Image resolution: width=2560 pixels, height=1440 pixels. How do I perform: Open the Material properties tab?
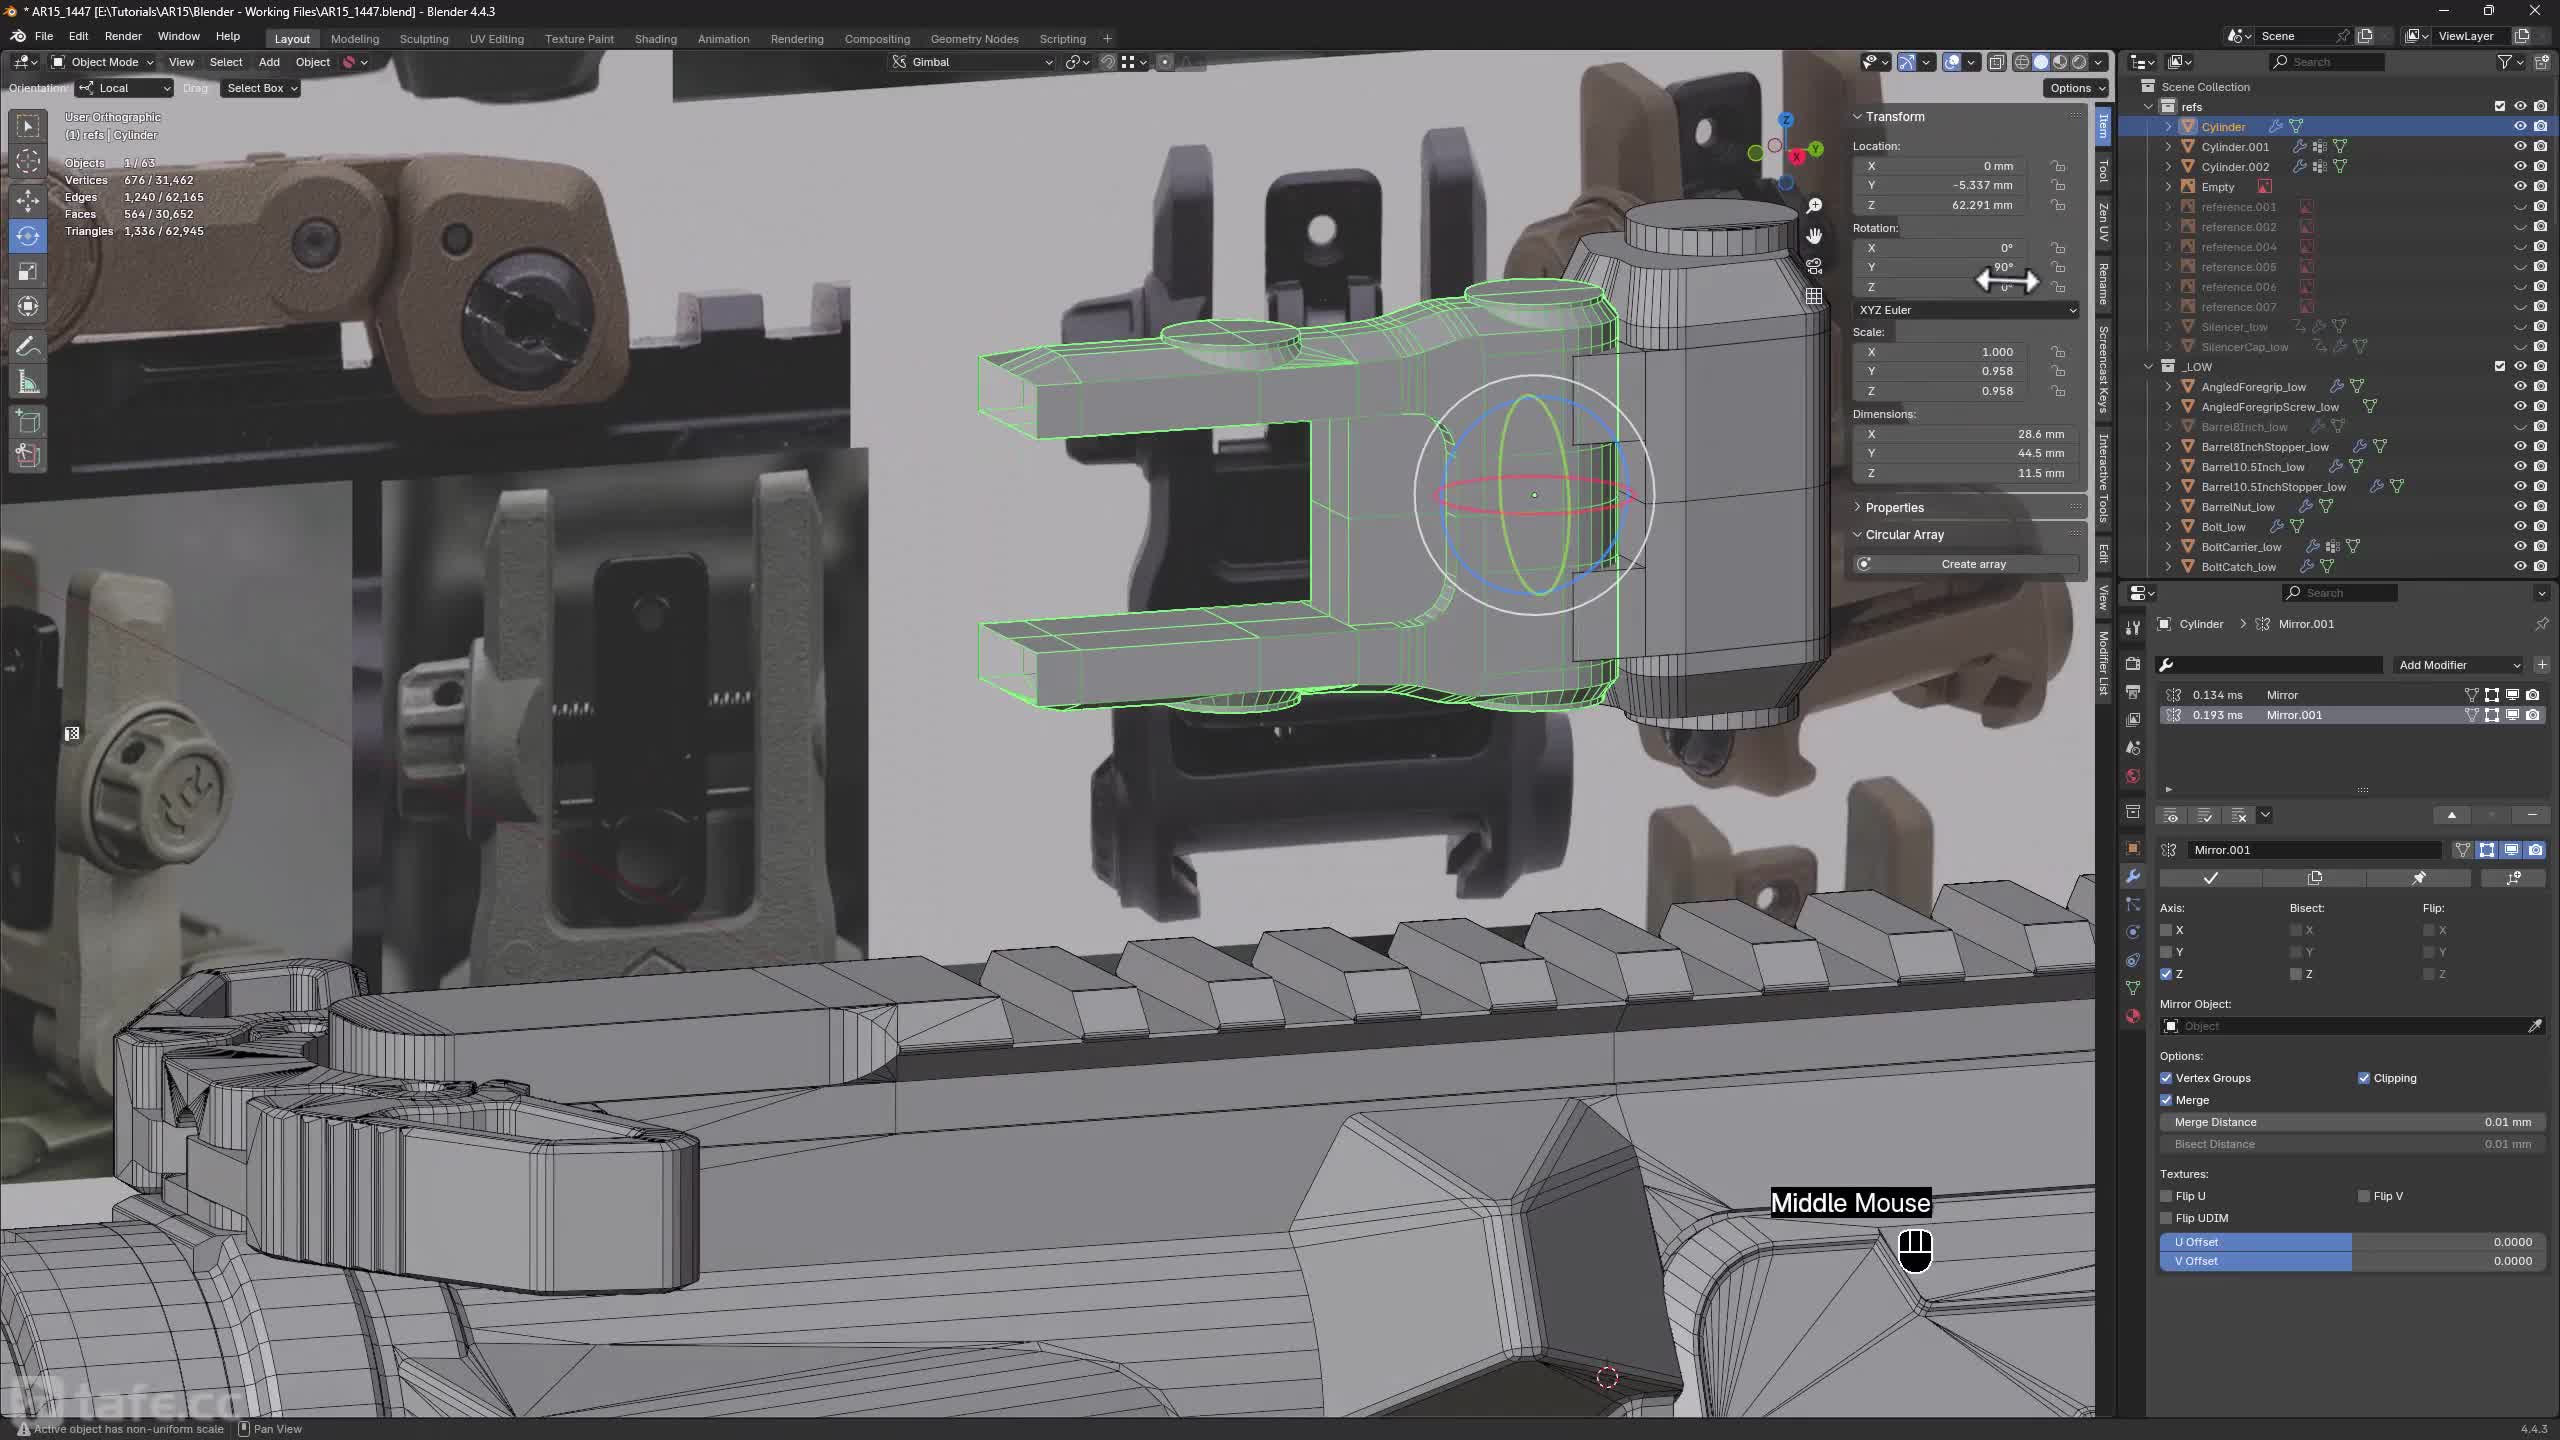coord(2133,1016)
